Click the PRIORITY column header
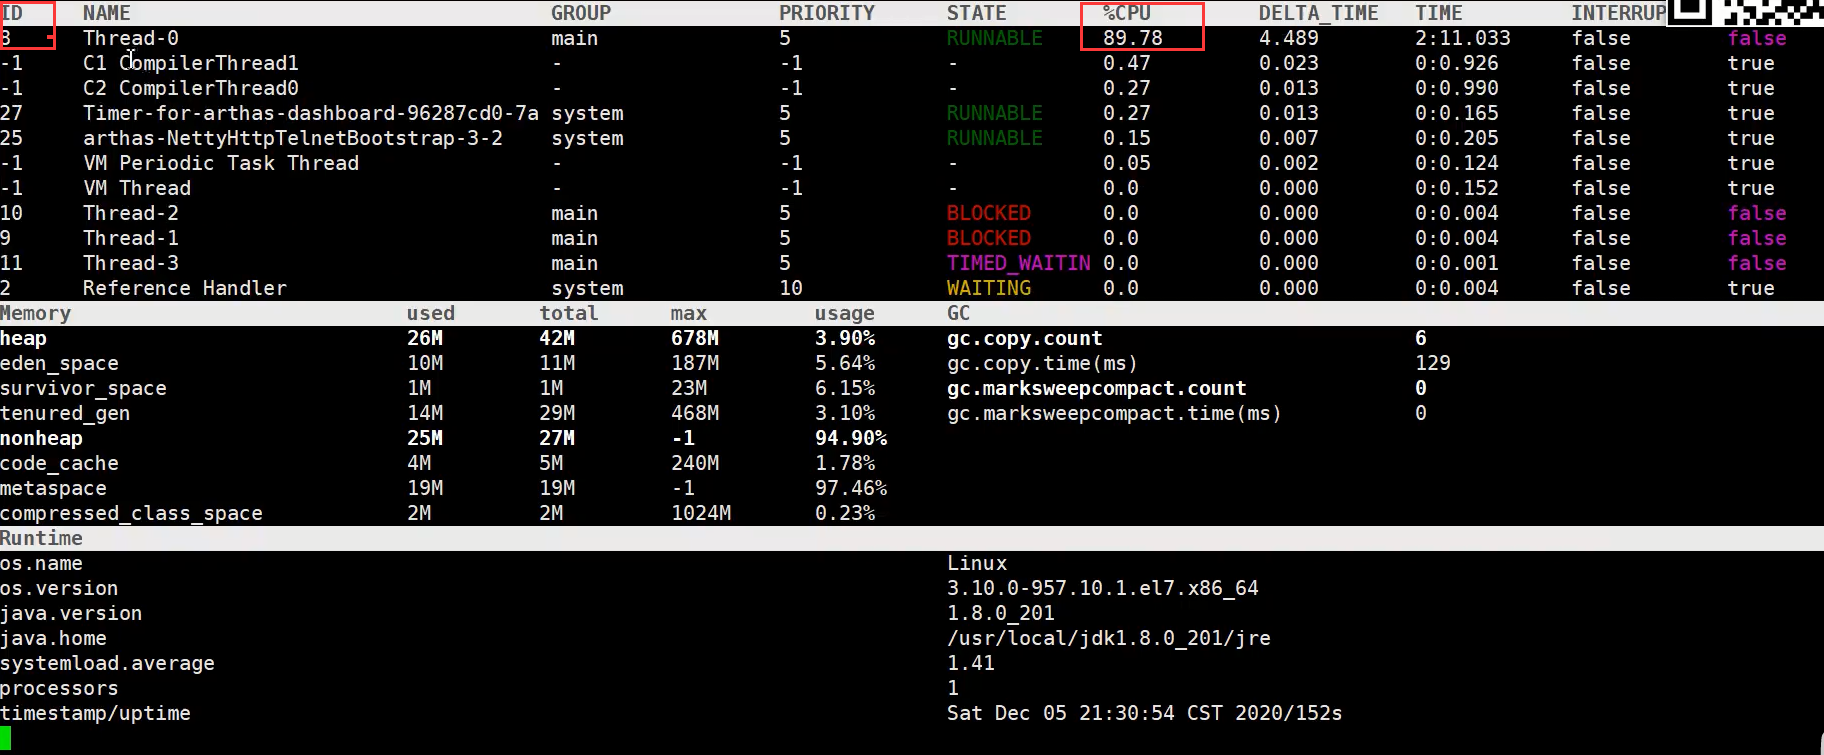 pos(826,13)
